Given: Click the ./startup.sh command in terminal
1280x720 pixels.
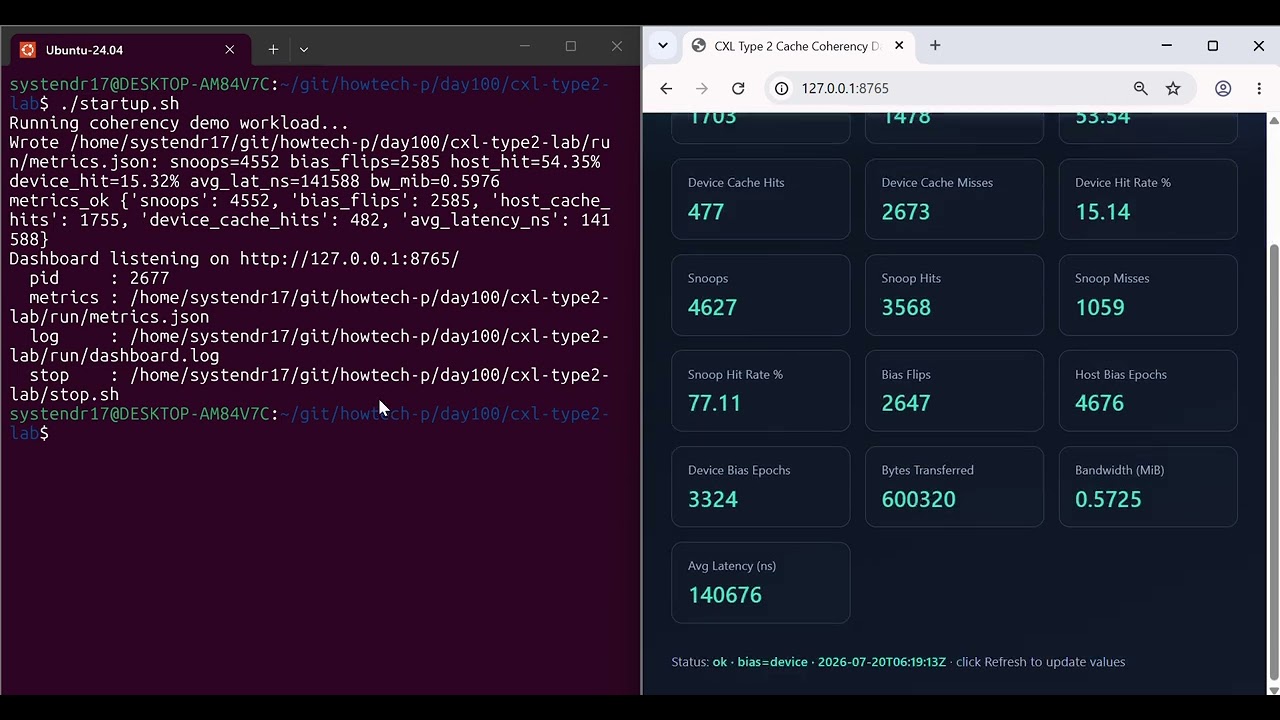Looking at the screenshot, I should [x=119, y=104].
